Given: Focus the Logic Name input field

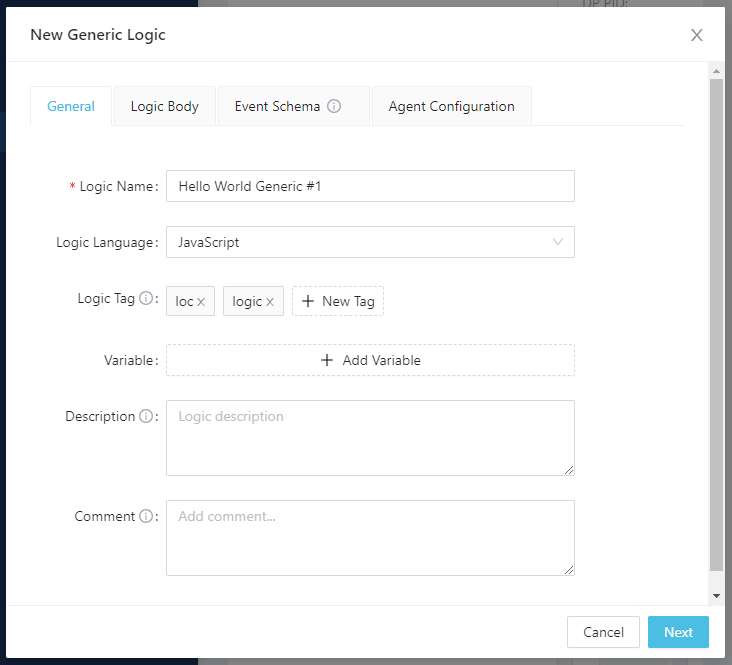Looking at the screenshot, I should pyautogui.click(x=370, y=186).
